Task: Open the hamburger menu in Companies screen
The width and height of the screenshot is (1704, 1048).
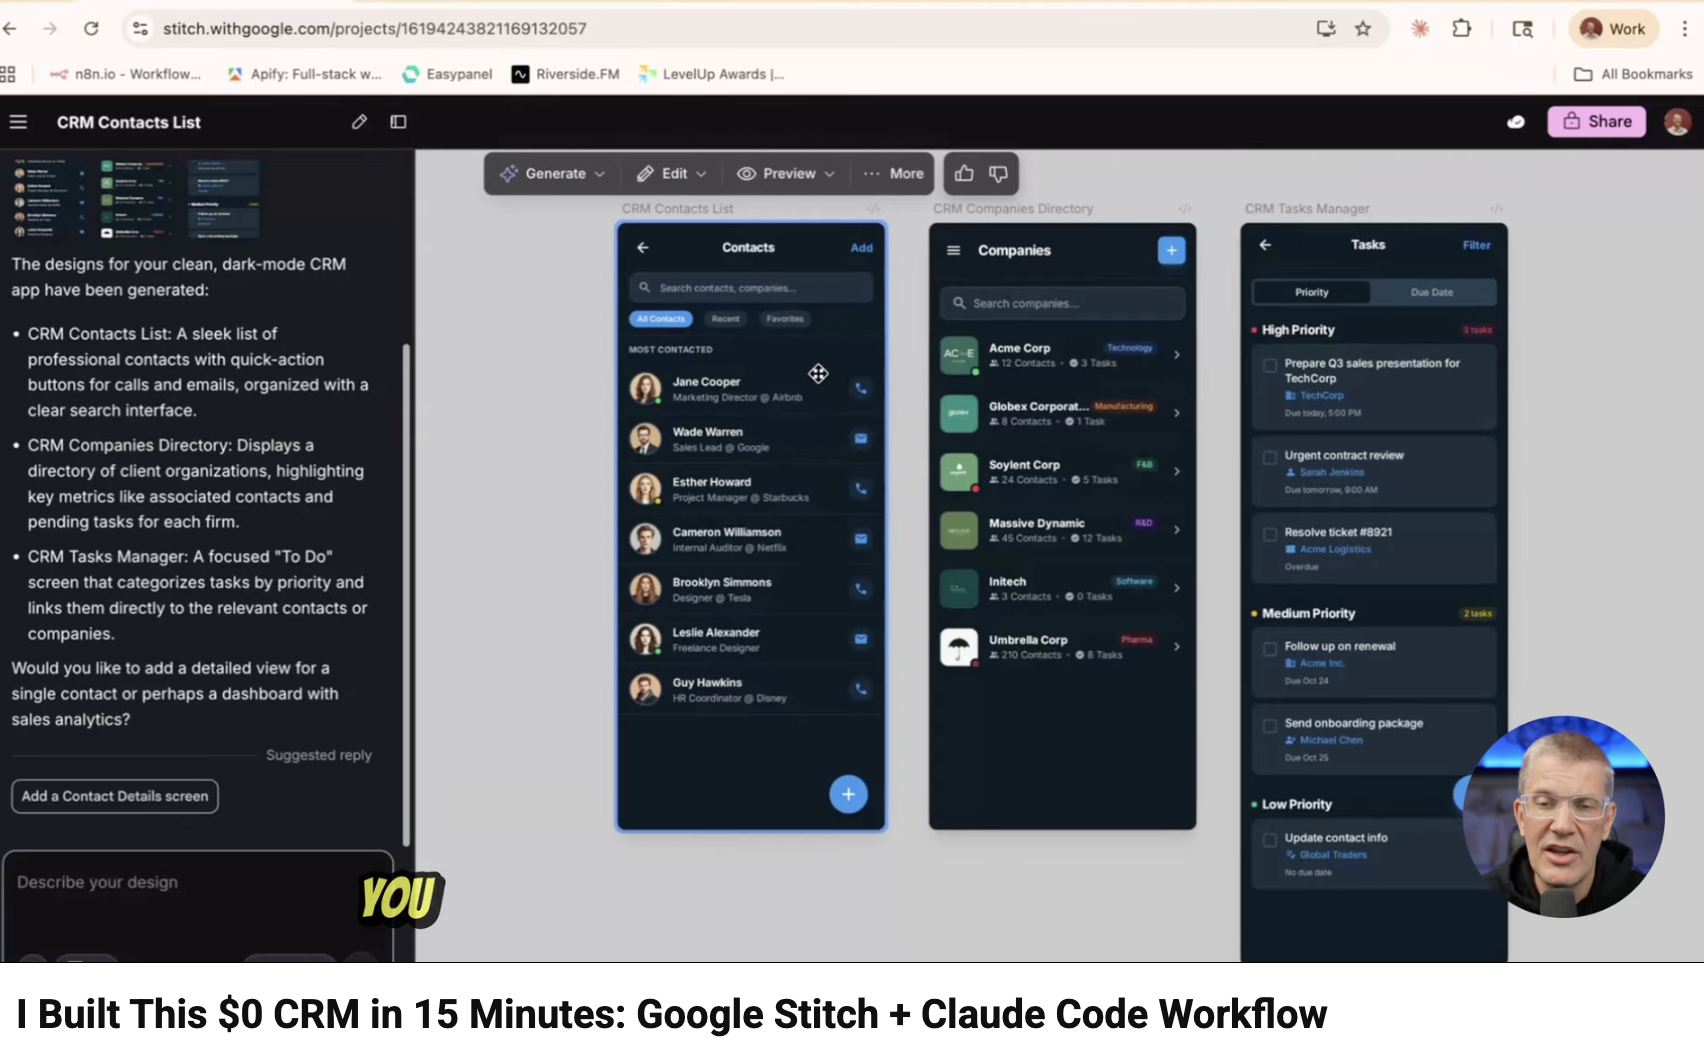Action: pyautogui.click(x=954, y=250)
